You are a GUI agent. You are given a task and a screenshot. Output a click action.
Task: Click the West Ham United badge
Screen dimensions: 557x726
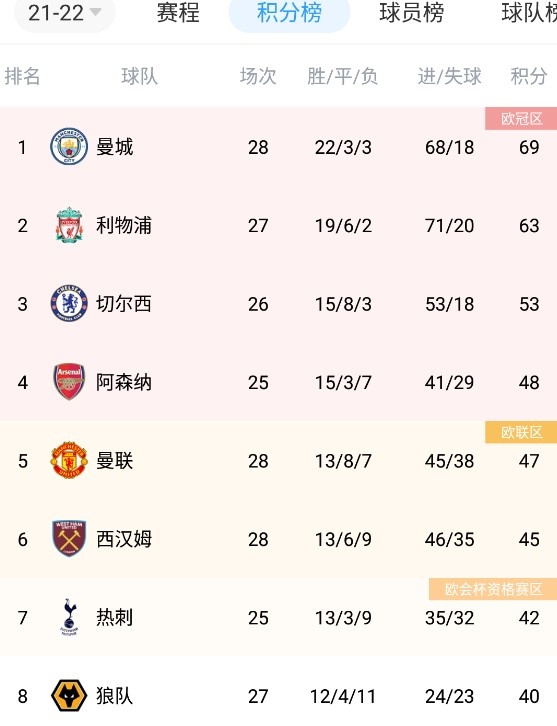(x=69, y=538)
